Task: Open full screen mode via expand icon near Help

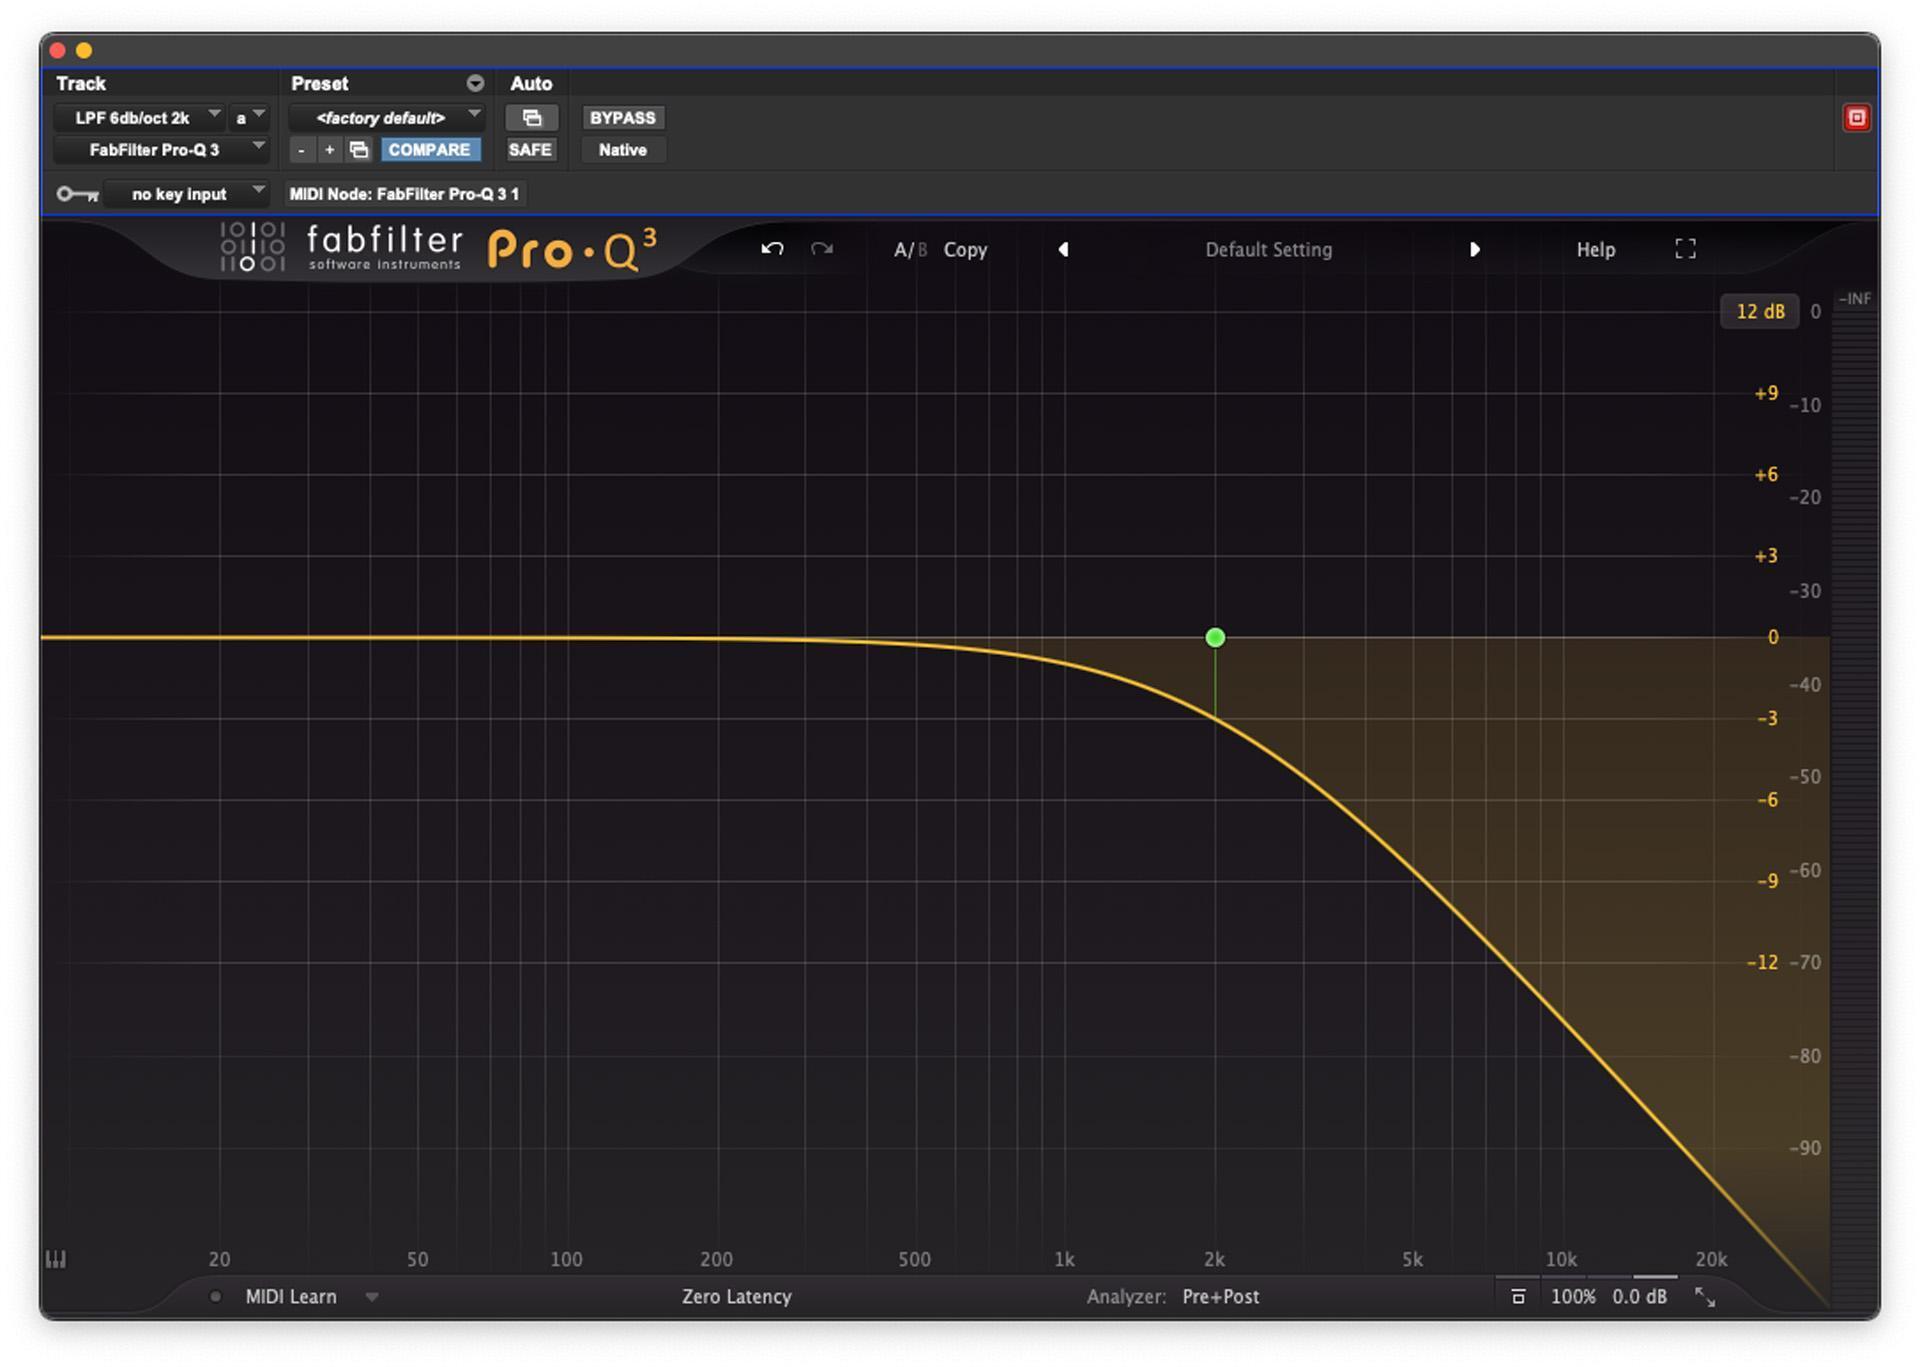Action: point(1685,249)
